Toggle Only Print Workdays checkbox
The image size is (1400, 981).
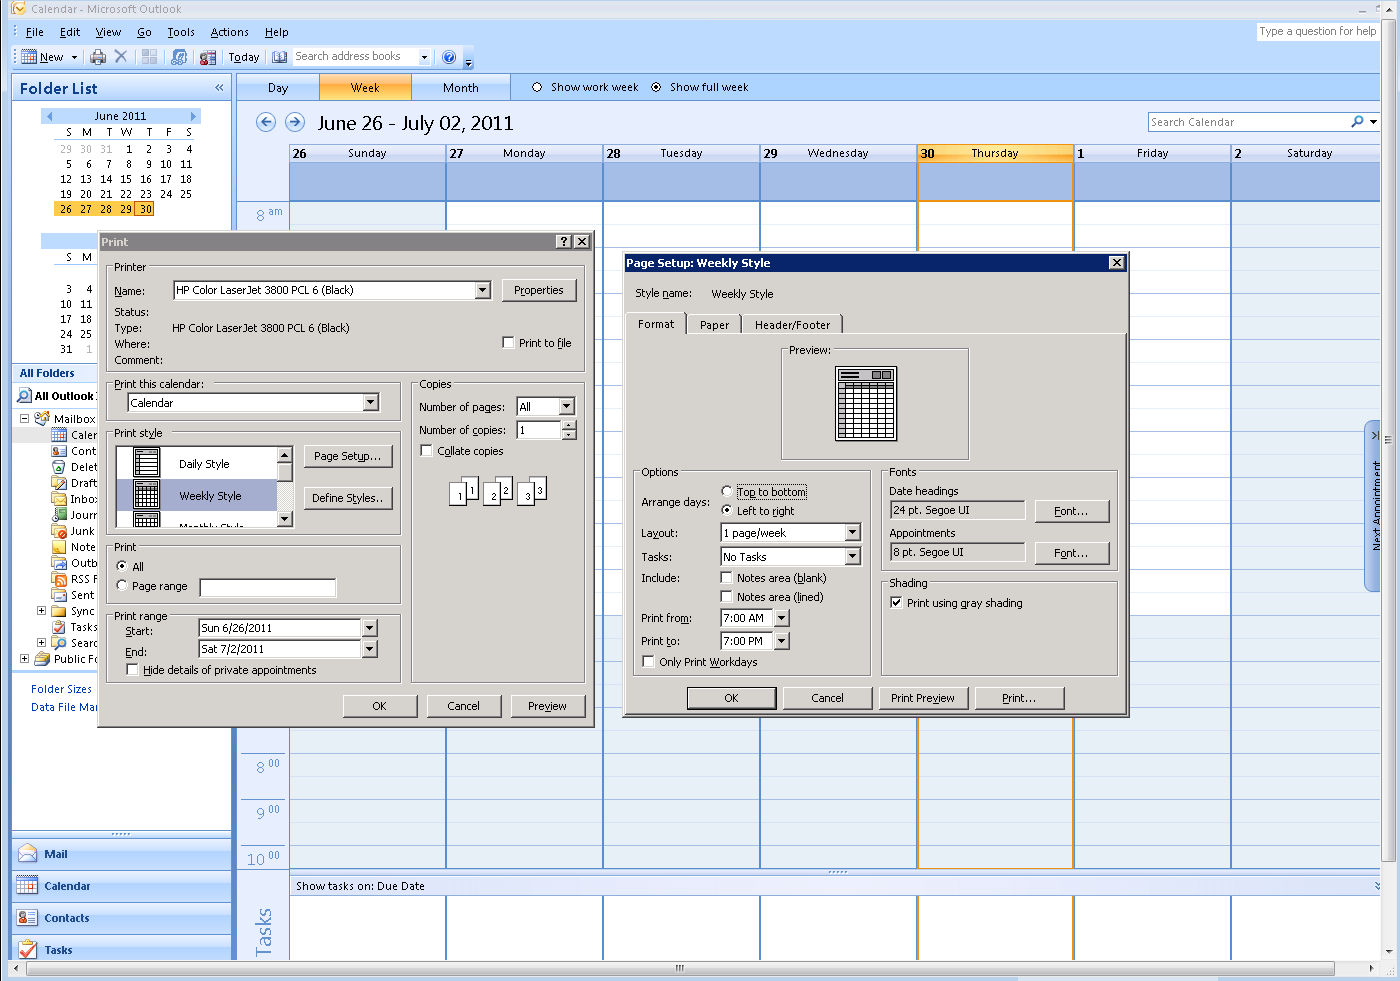pos(649,661)
